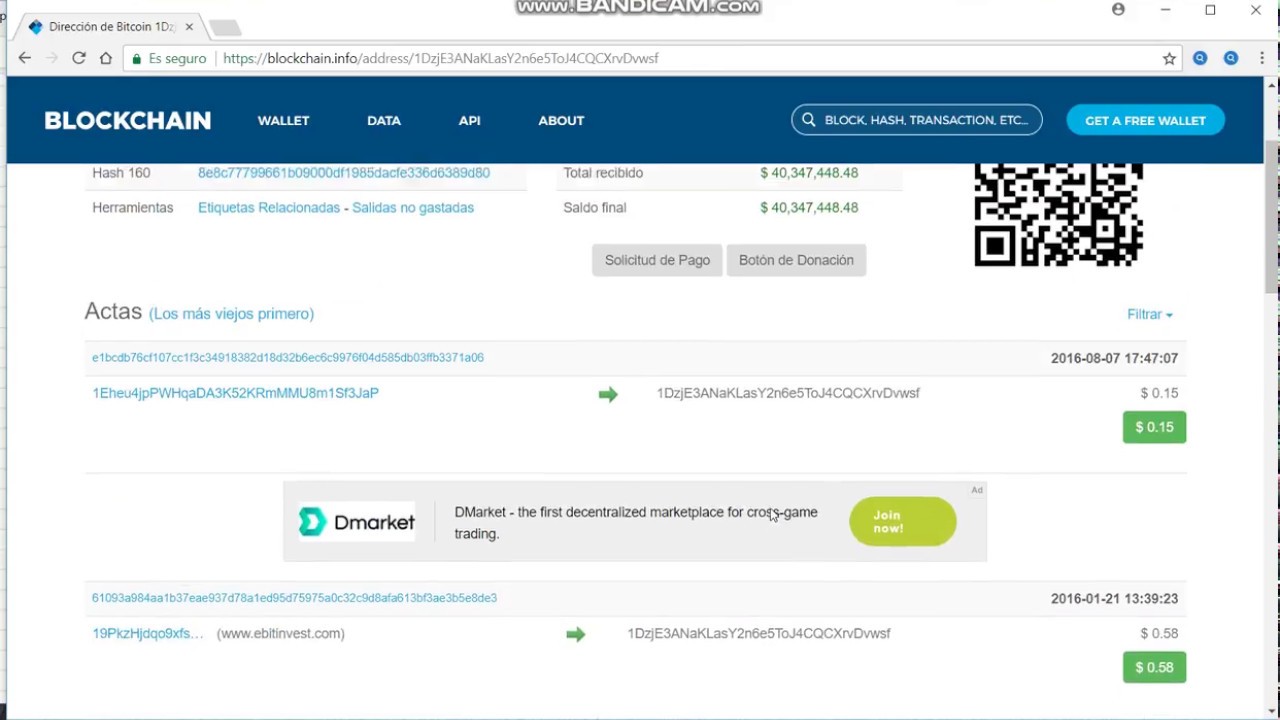
Task: Click the first blue extension icon
Action: tap(1200, 58)
